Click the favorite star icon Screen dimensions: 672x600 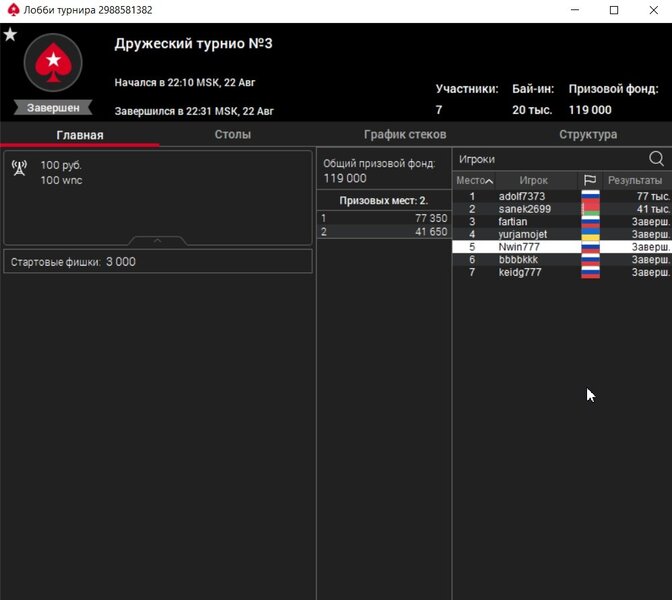click(x=10, y=35)
